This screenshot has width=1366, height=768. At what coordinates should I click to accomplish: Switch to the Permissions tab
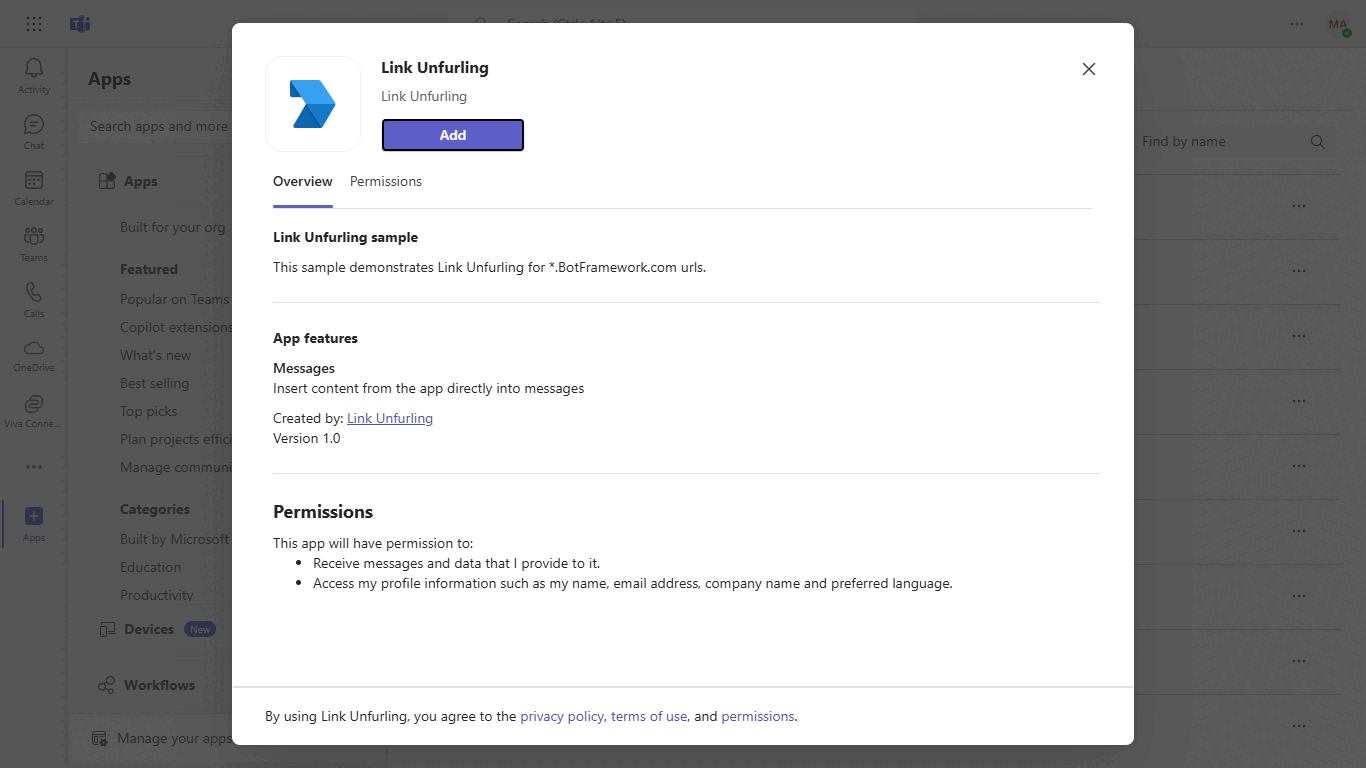385,181
